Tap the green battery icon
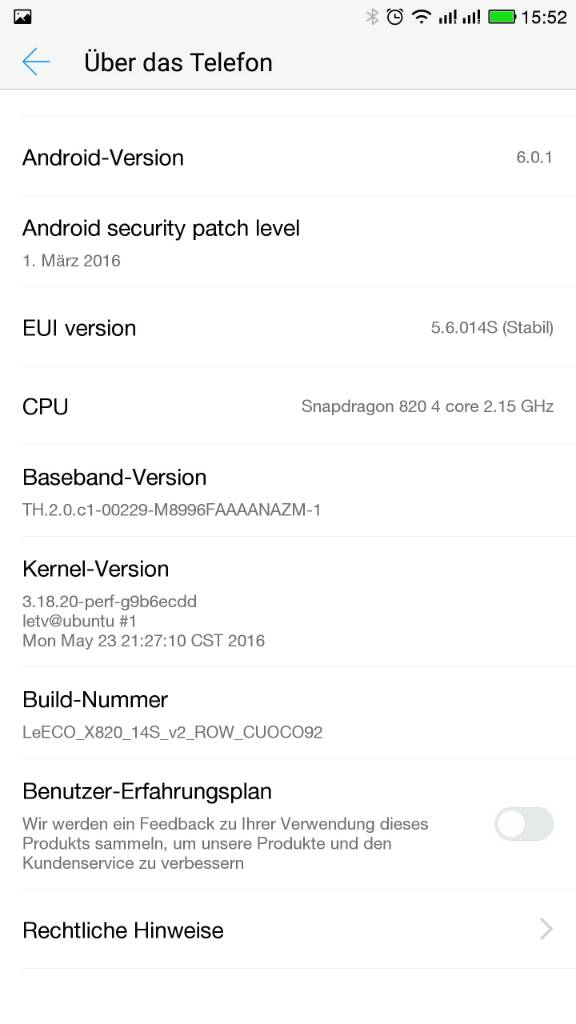Image resolution: width=576 pixels, height=1024 pixels. (x=502, y=16)
